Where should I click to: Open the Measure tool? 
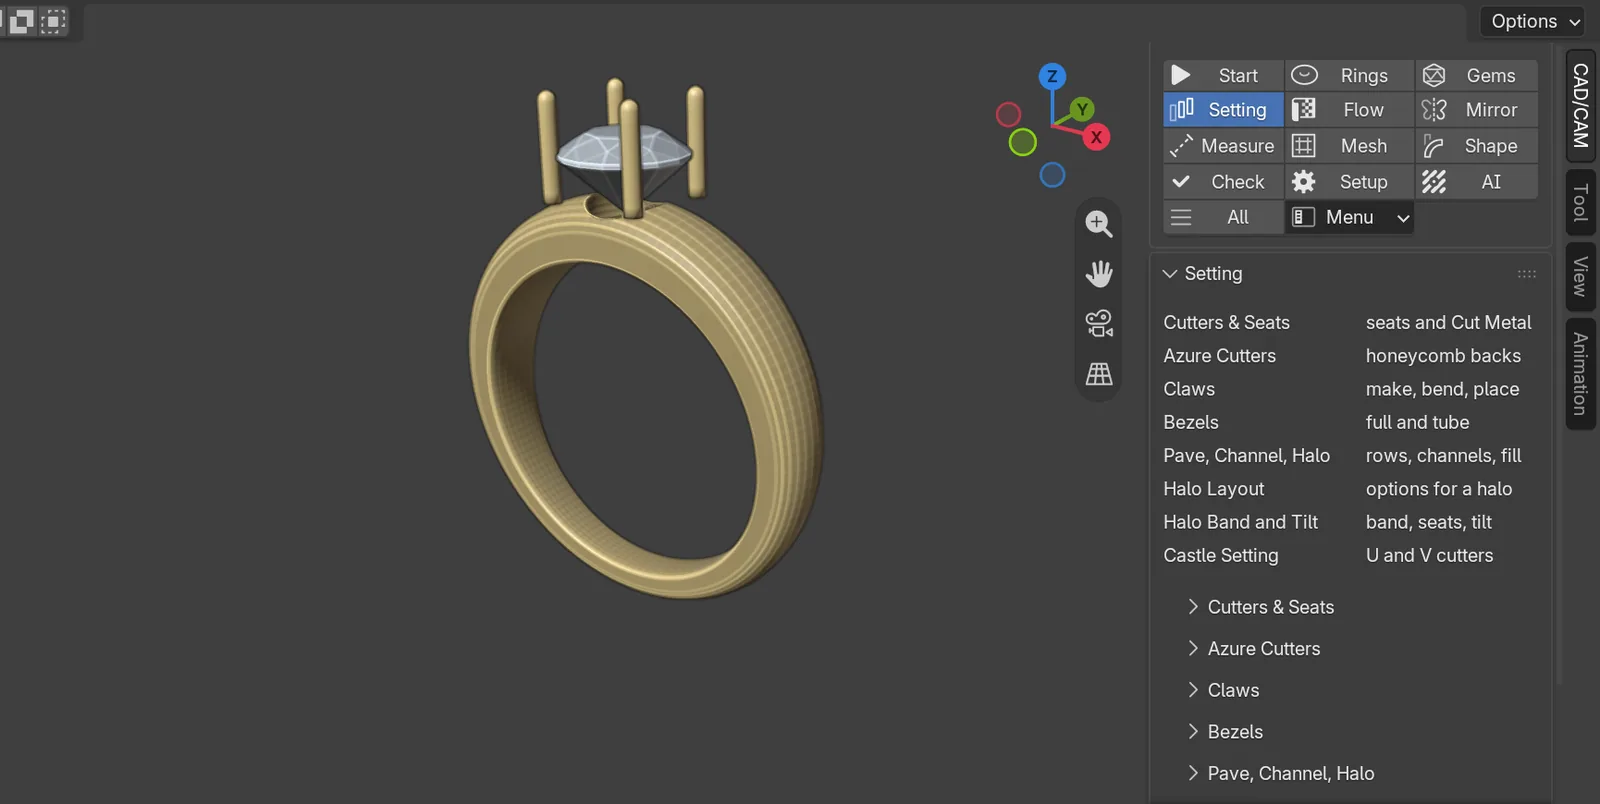[x=1223, y=146]
